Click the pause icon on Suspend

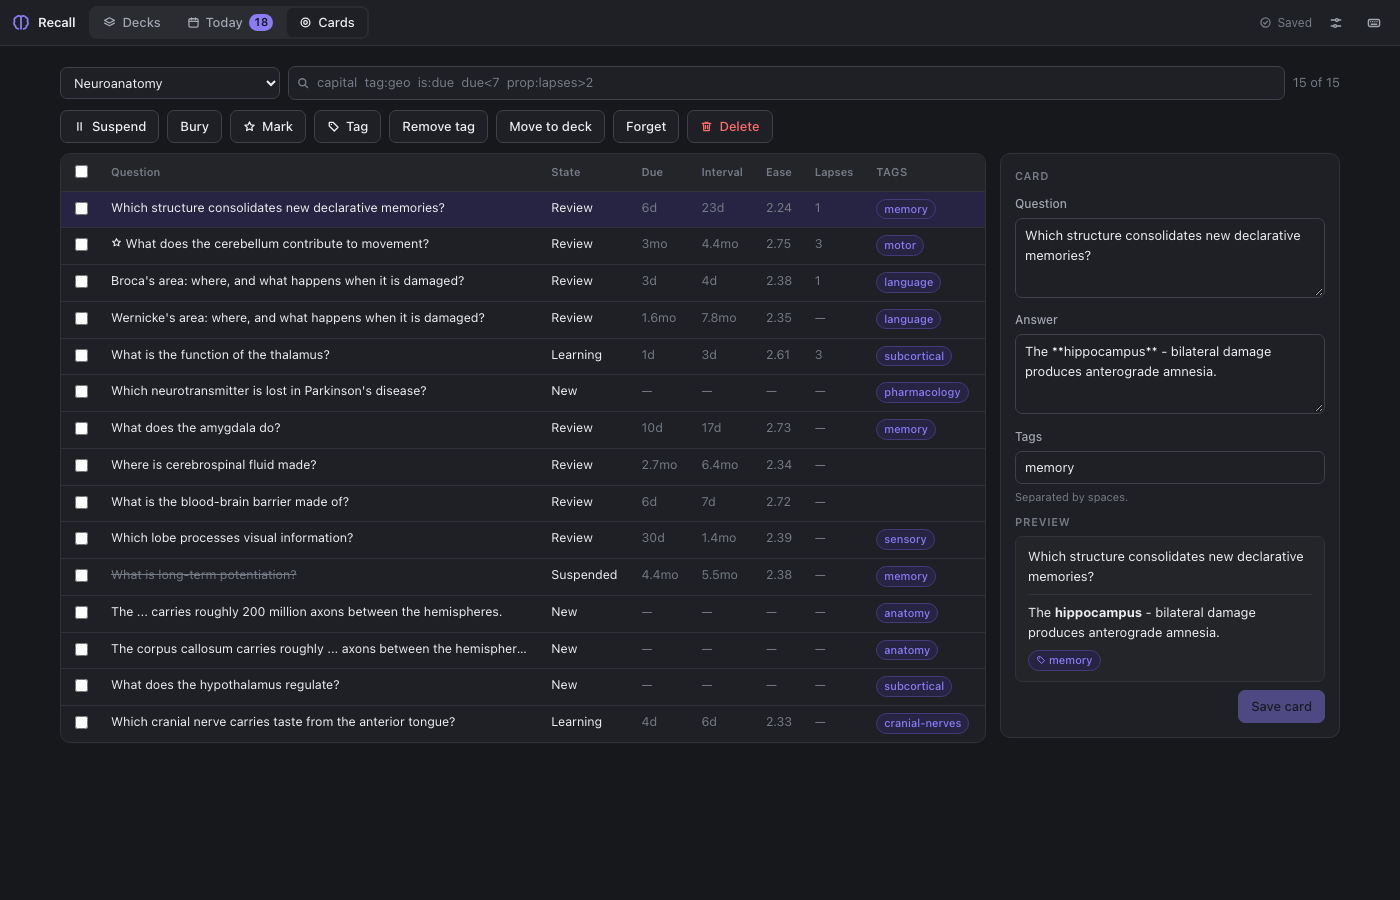pos(79,127)
